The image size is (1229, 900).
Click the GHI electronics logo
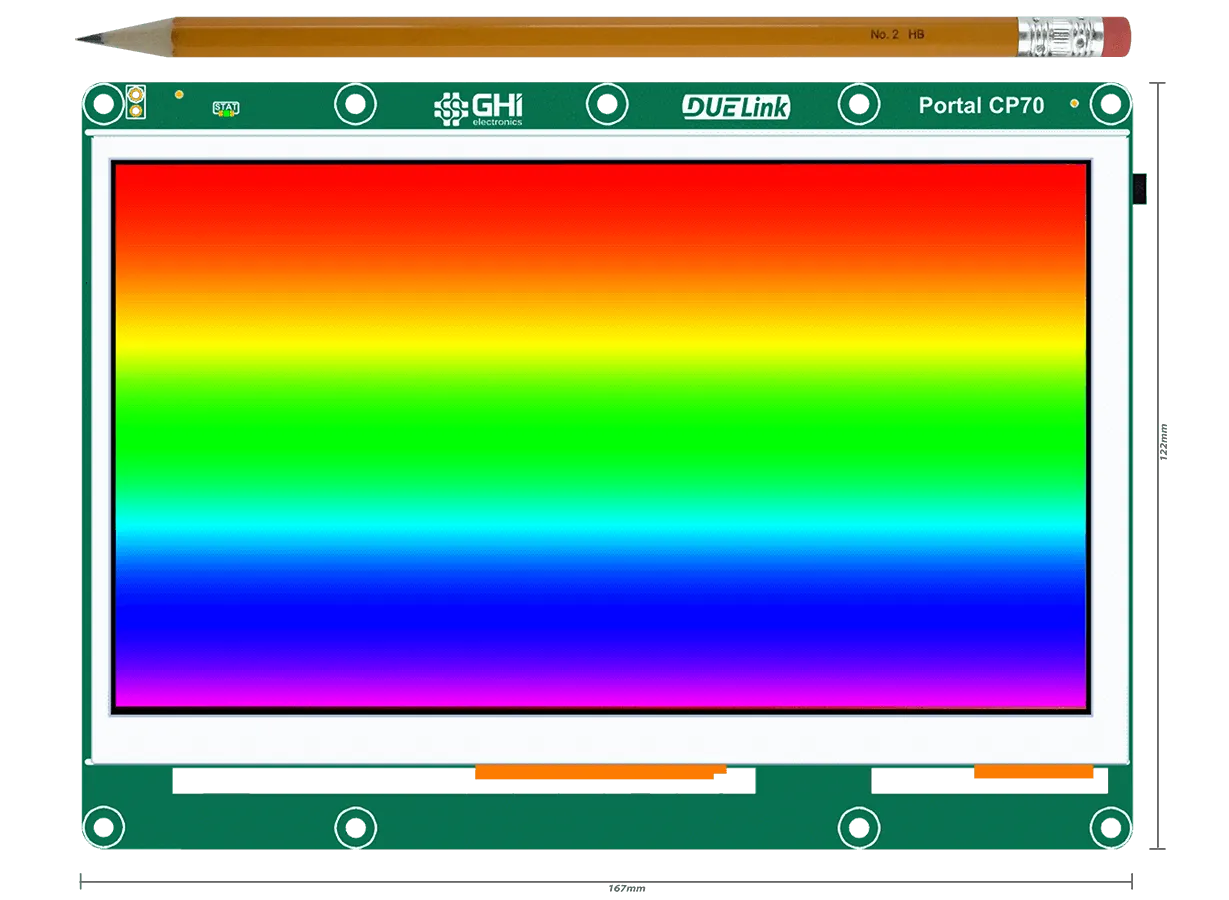478,108
